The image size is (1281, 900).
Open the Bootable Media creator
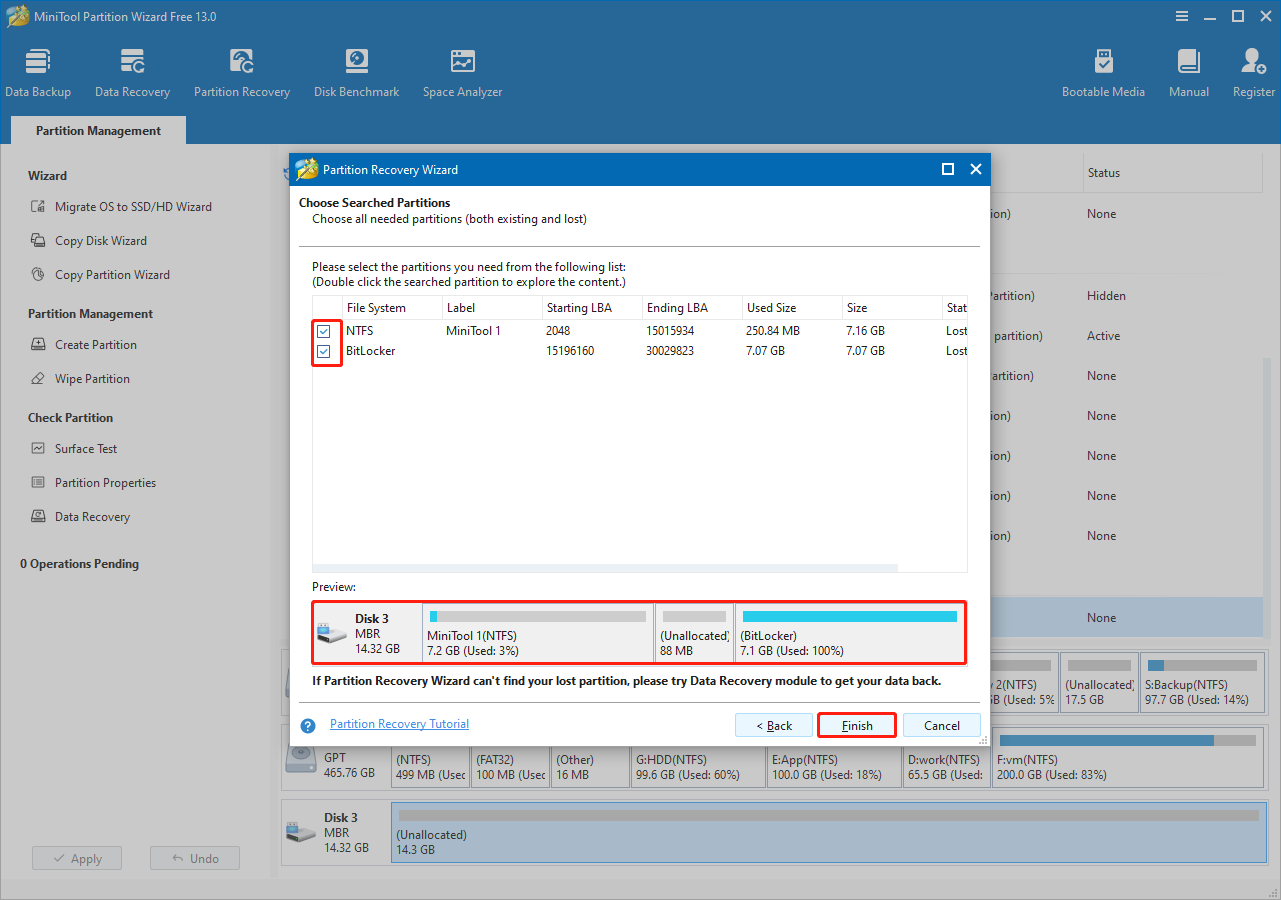click(x=1103, y=70)
